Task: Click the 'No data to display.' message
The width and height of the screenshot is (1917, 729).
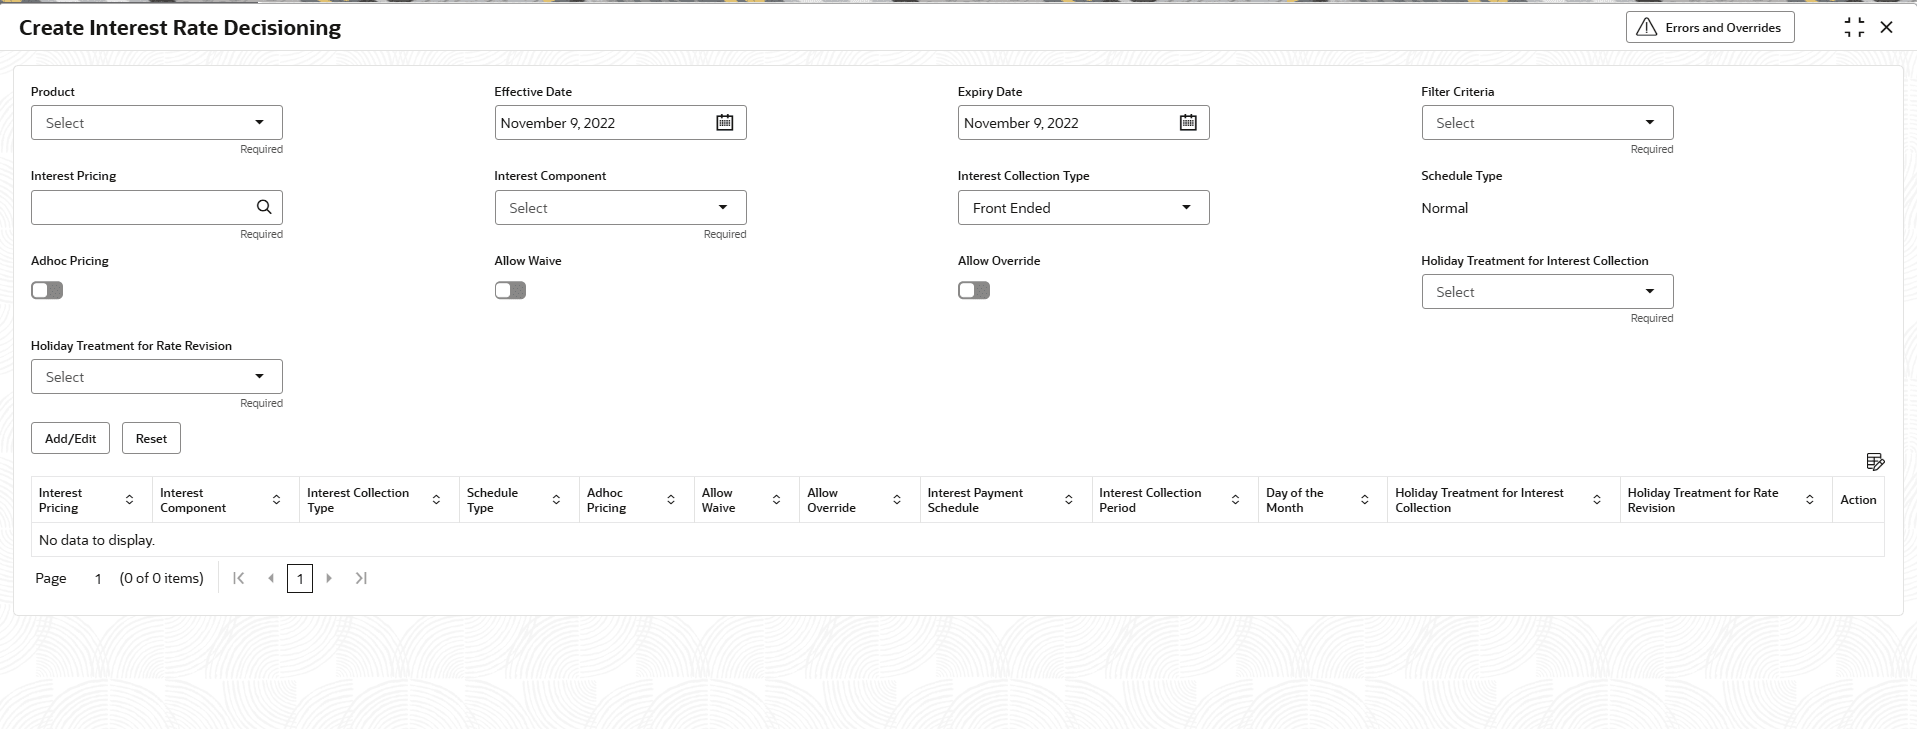Action: [x=97, y=540]
